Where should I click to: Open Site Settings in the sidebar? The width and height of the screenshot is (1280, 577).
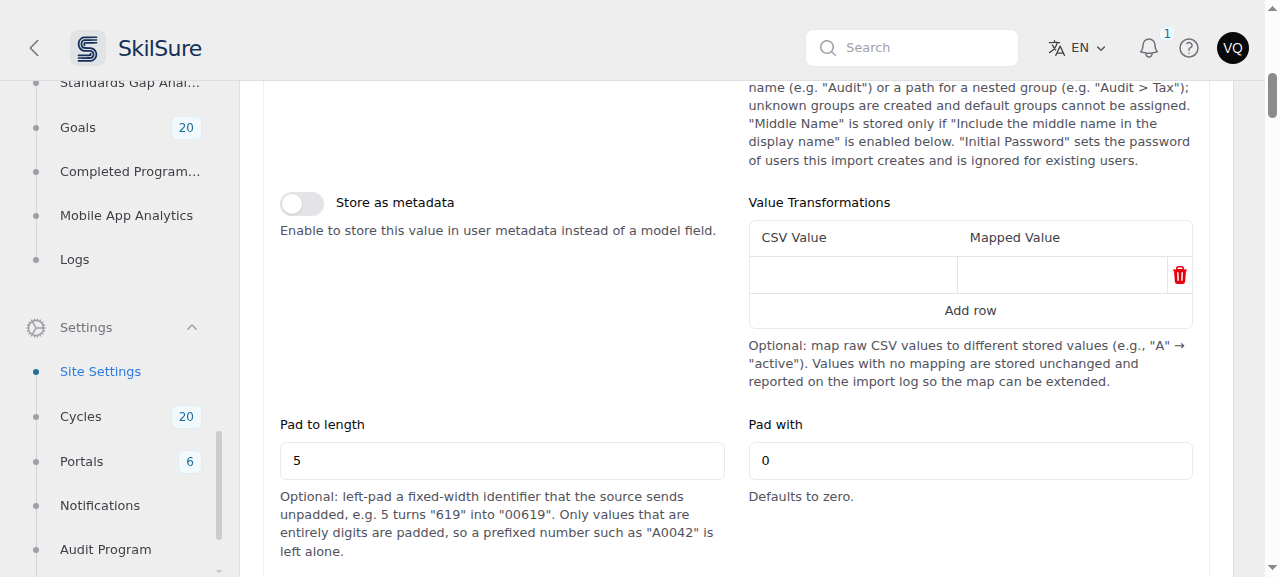(x=100, y=372)
